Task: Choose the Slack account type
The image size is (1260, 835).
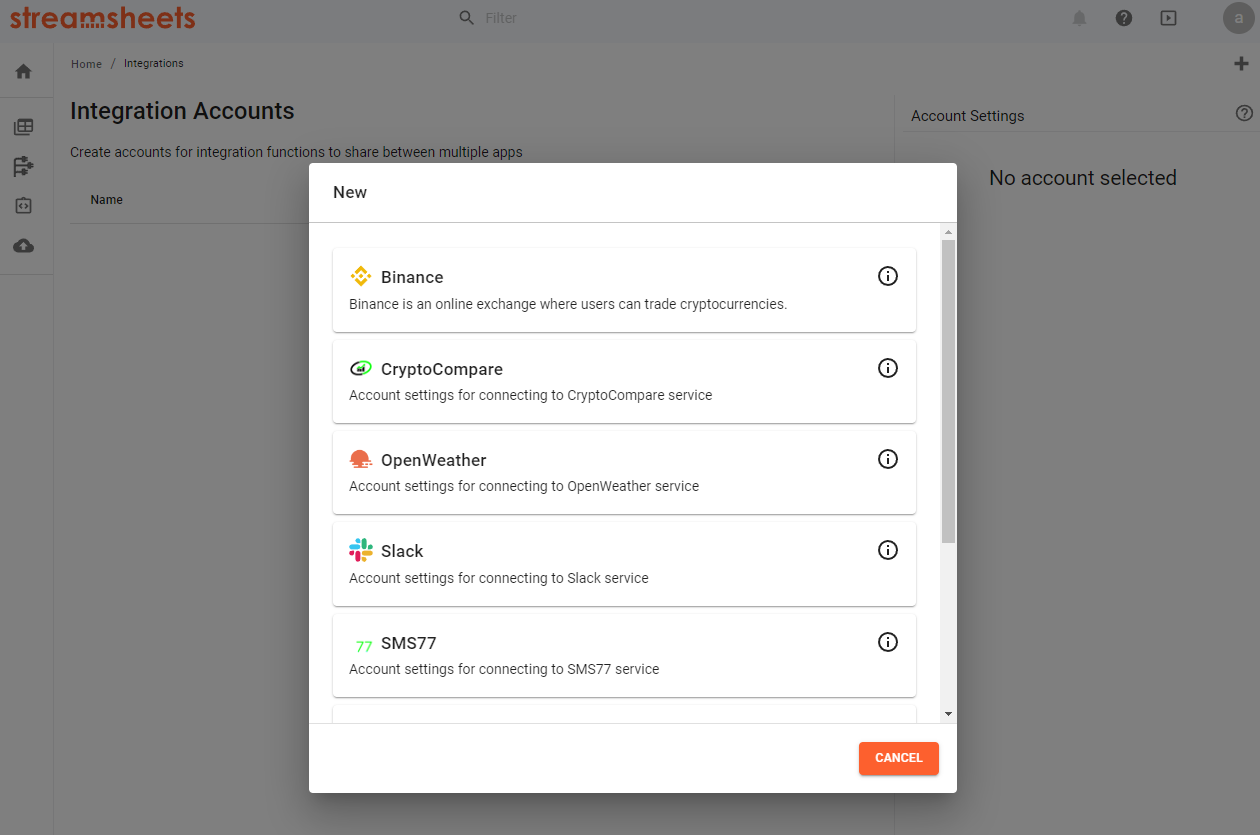Action: (x=624, y=563)
